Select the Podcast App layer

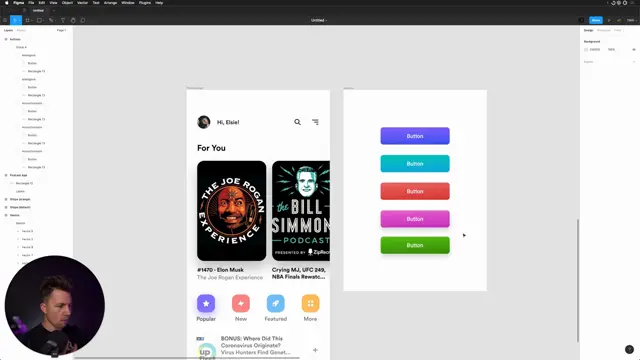18,175
